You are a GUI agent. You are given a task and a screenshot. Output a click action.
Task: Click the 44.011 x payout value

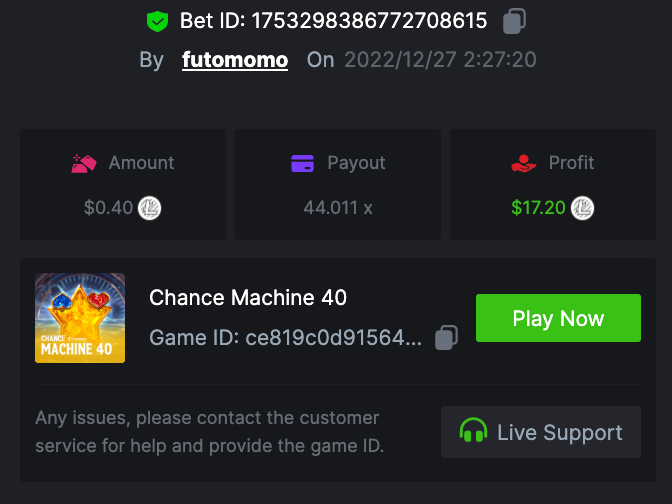tap(338, 208)
